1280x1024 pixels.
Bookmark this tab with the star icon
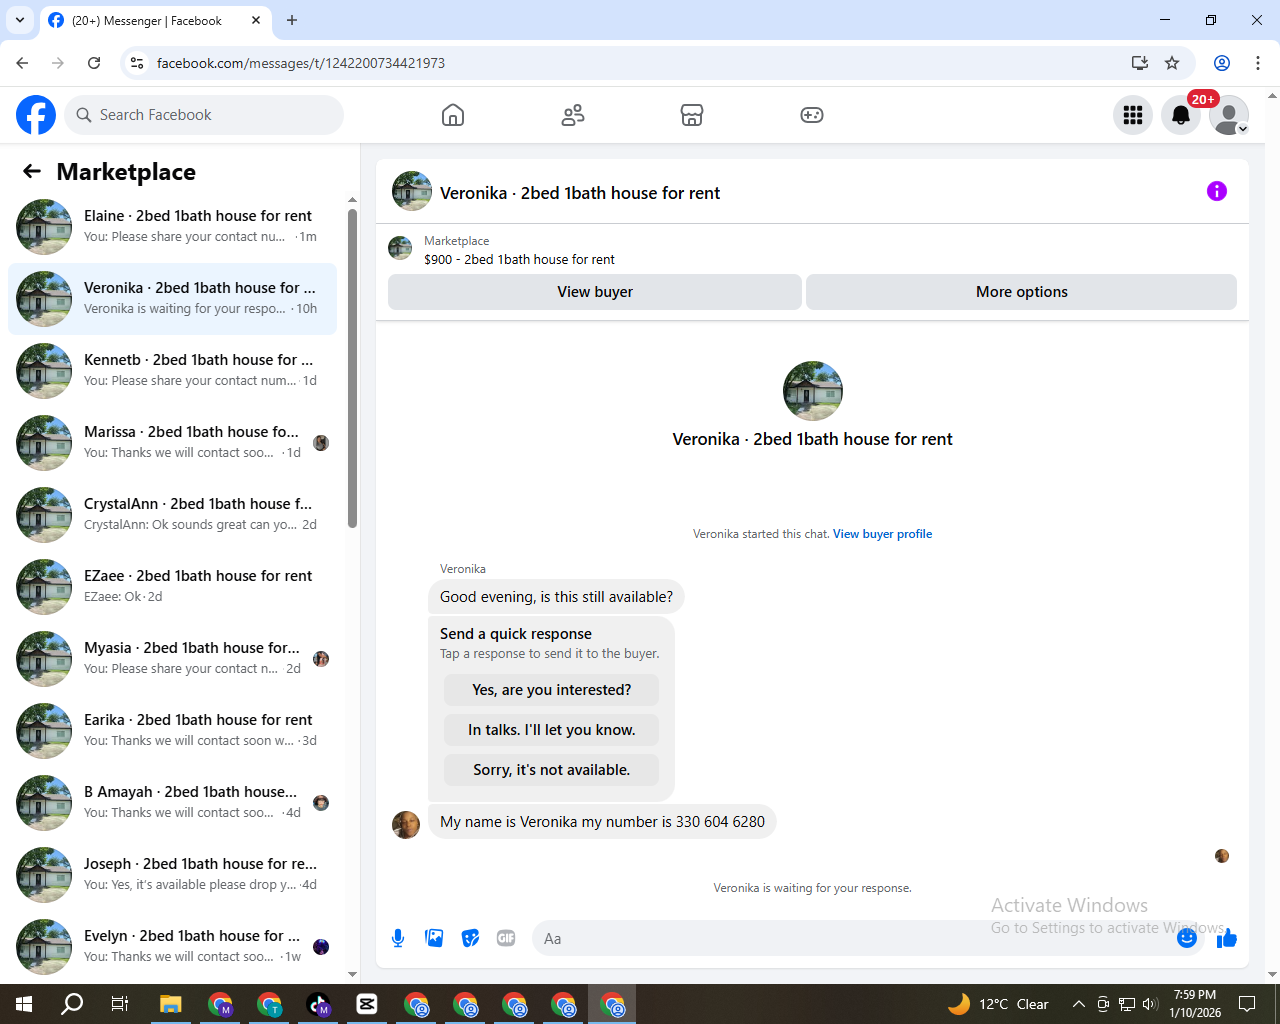1172,63
